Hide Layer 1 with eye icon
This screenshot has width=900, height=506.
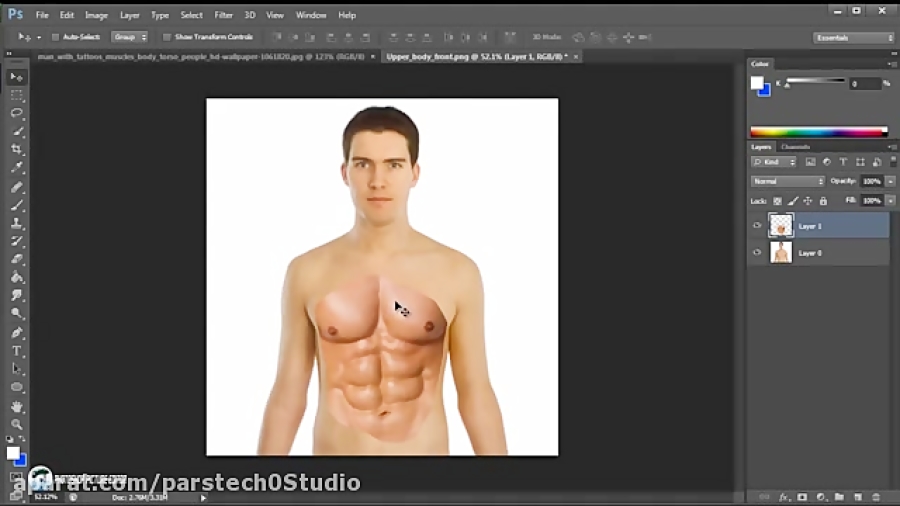point(757,226)
